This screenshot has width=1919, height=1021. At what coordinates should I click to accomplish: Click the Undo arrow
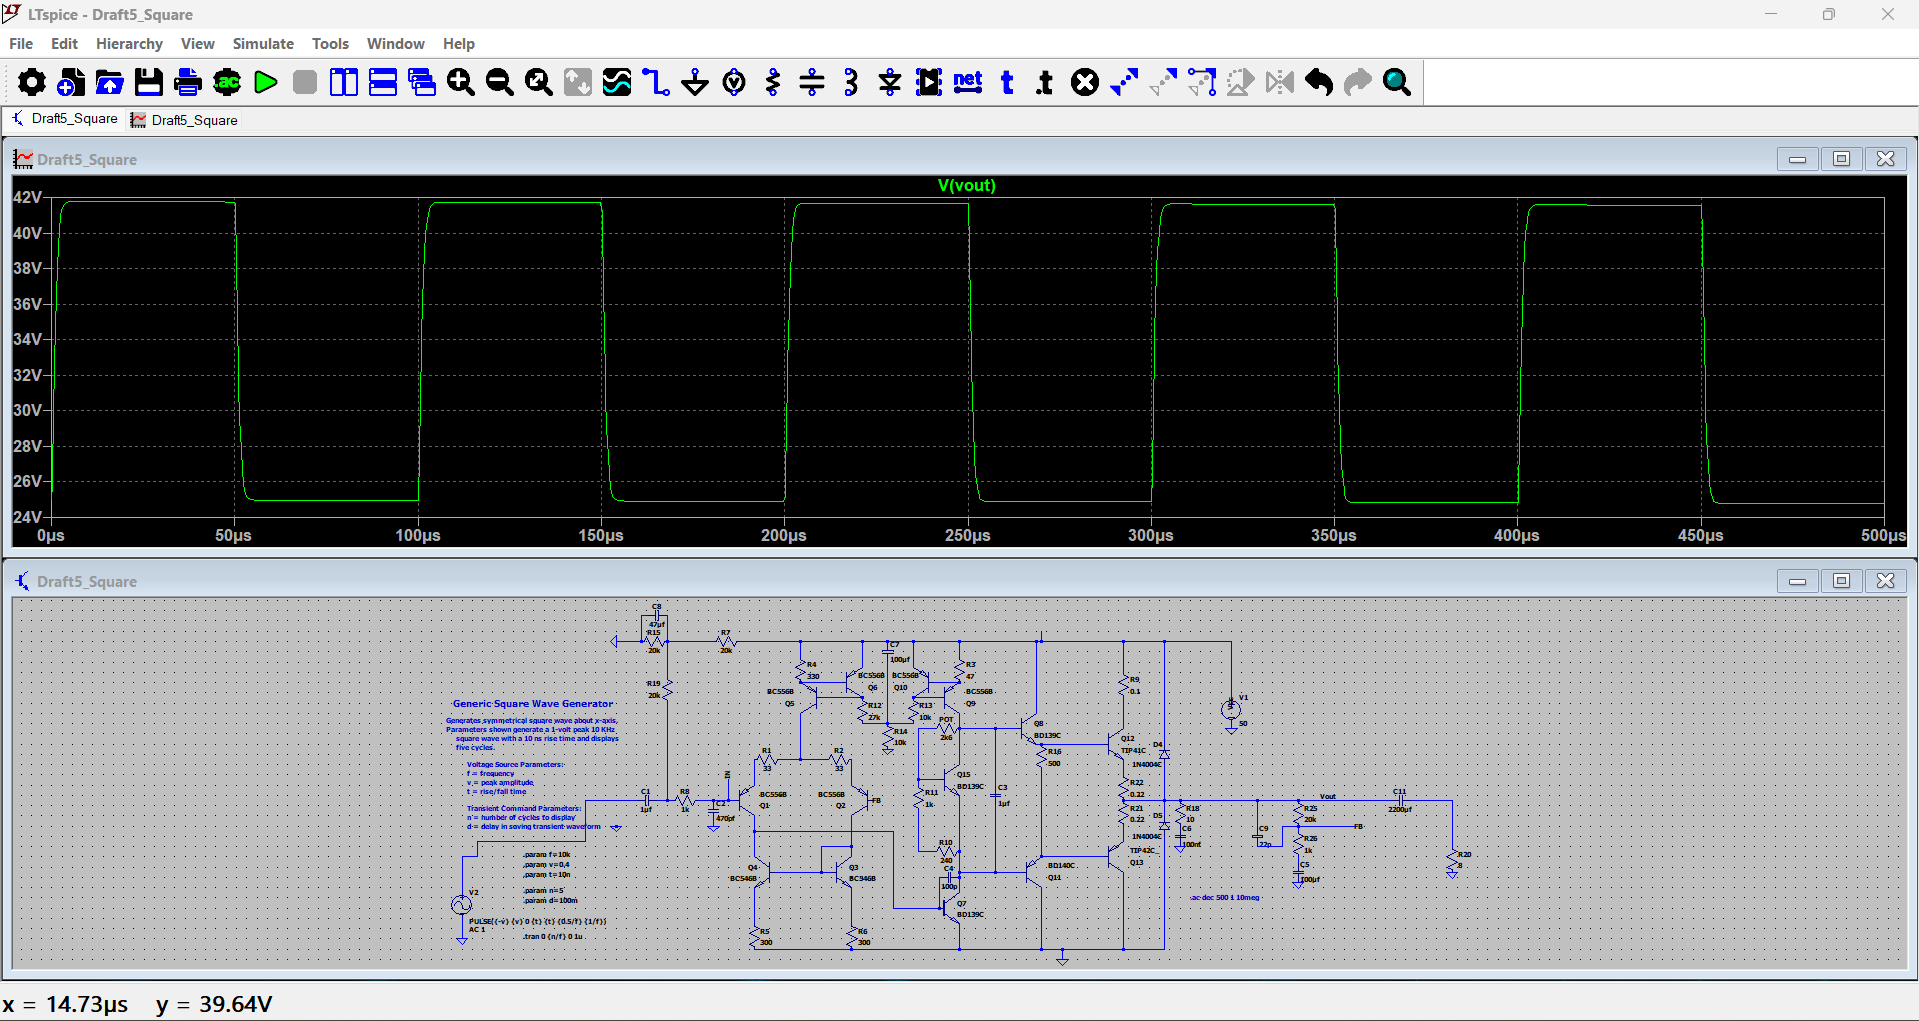click(x=1319, y=82)
